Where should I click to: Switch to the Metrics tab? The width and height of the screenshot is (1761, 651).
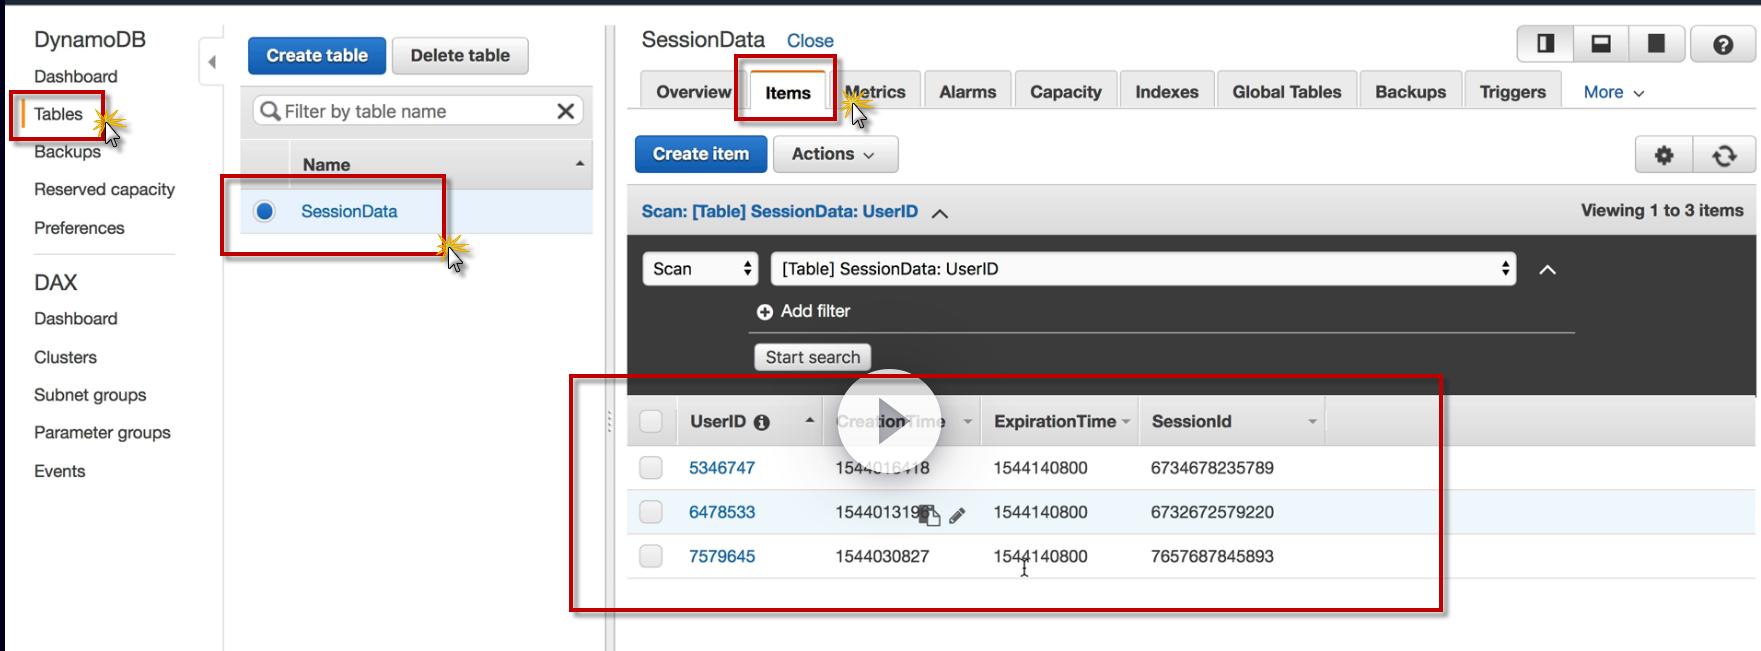pyautogui.click(x=875, y=91)
